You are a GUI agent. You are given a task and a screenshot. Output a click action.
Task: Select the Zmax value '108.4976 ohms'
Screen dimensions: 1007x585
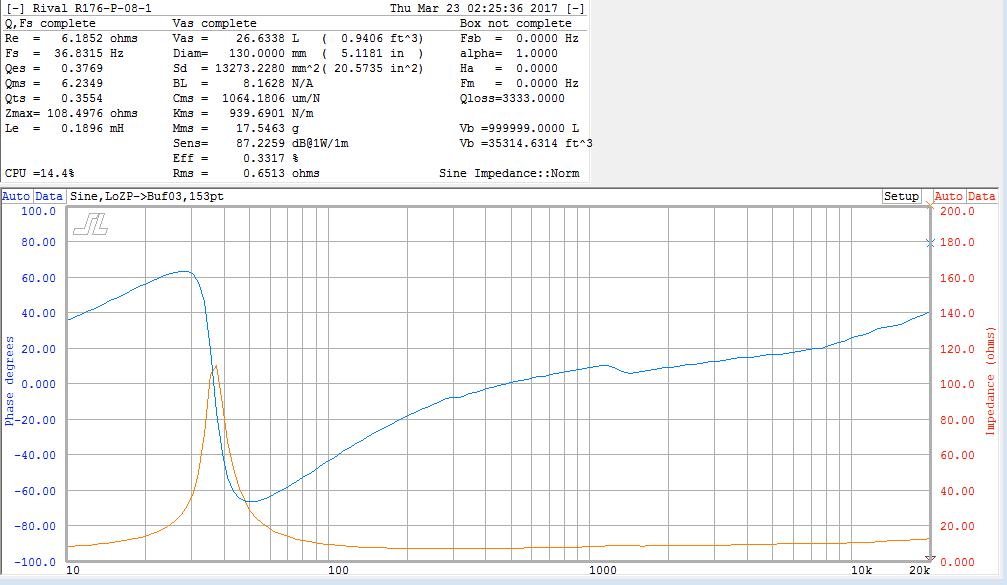click(92, 113)
